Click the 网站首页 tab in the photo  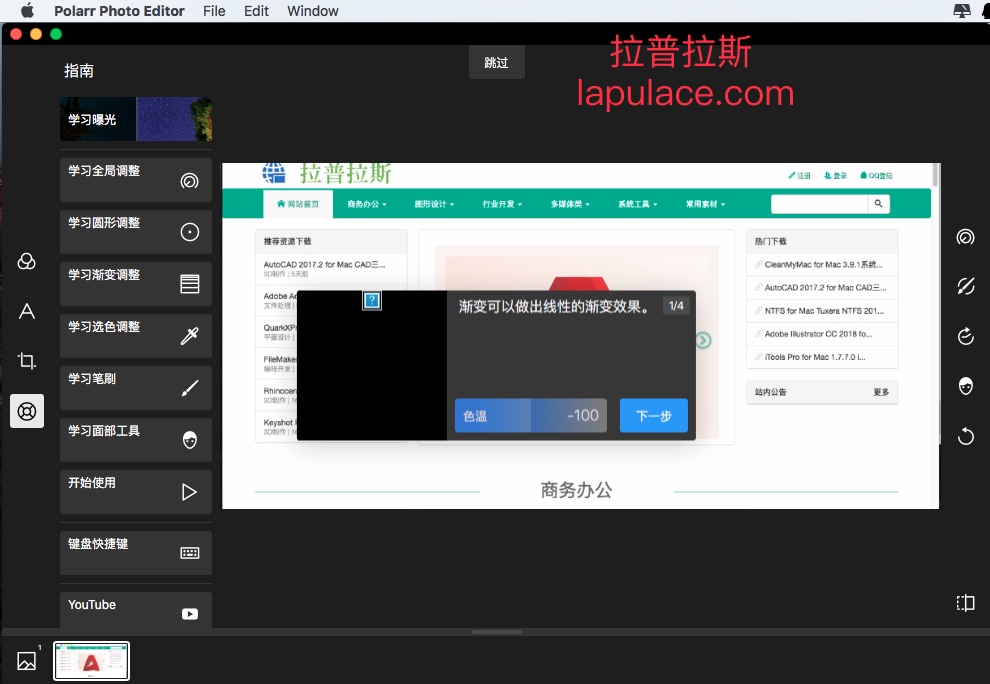(x=298, y=204)
